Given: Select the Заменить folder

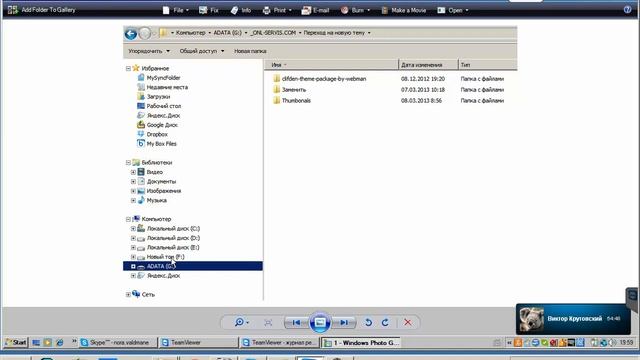Looking at the screenshot, I should pyautogui.click(x=289, y=90).
